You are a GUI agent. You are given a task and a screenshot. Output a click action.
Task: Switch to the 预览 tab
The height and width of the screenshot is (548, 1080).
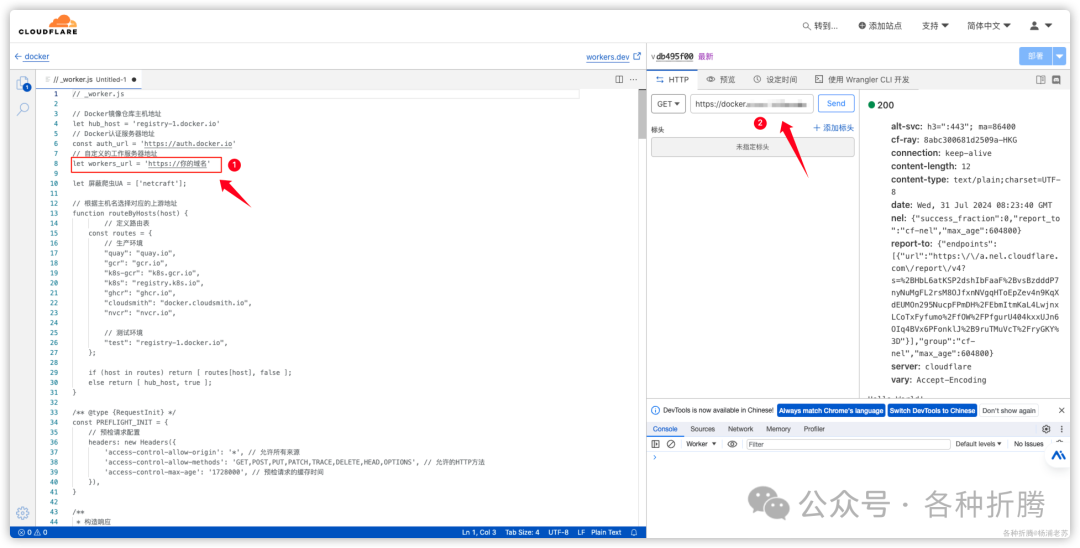tap(721, 80)
